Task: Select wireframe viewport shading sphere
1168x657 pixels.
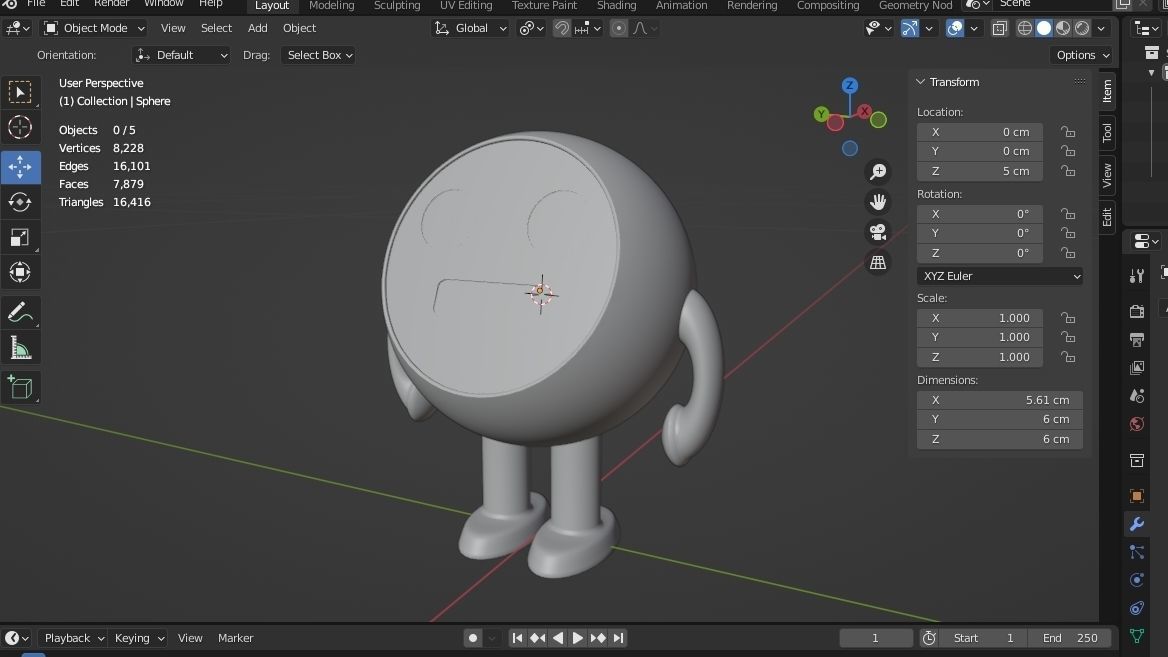Action: [1025, 28]
